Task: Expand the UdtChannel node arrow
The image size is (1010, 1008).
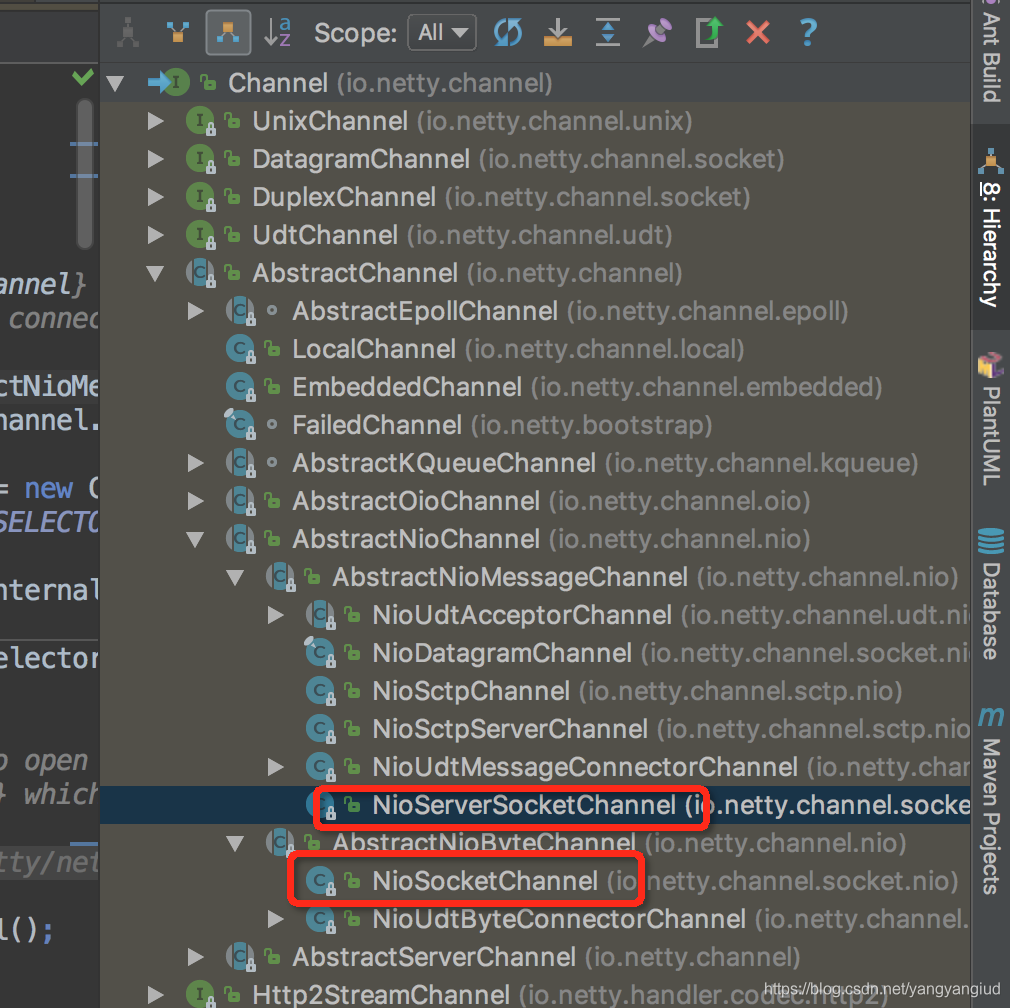Action: [155, 235]
